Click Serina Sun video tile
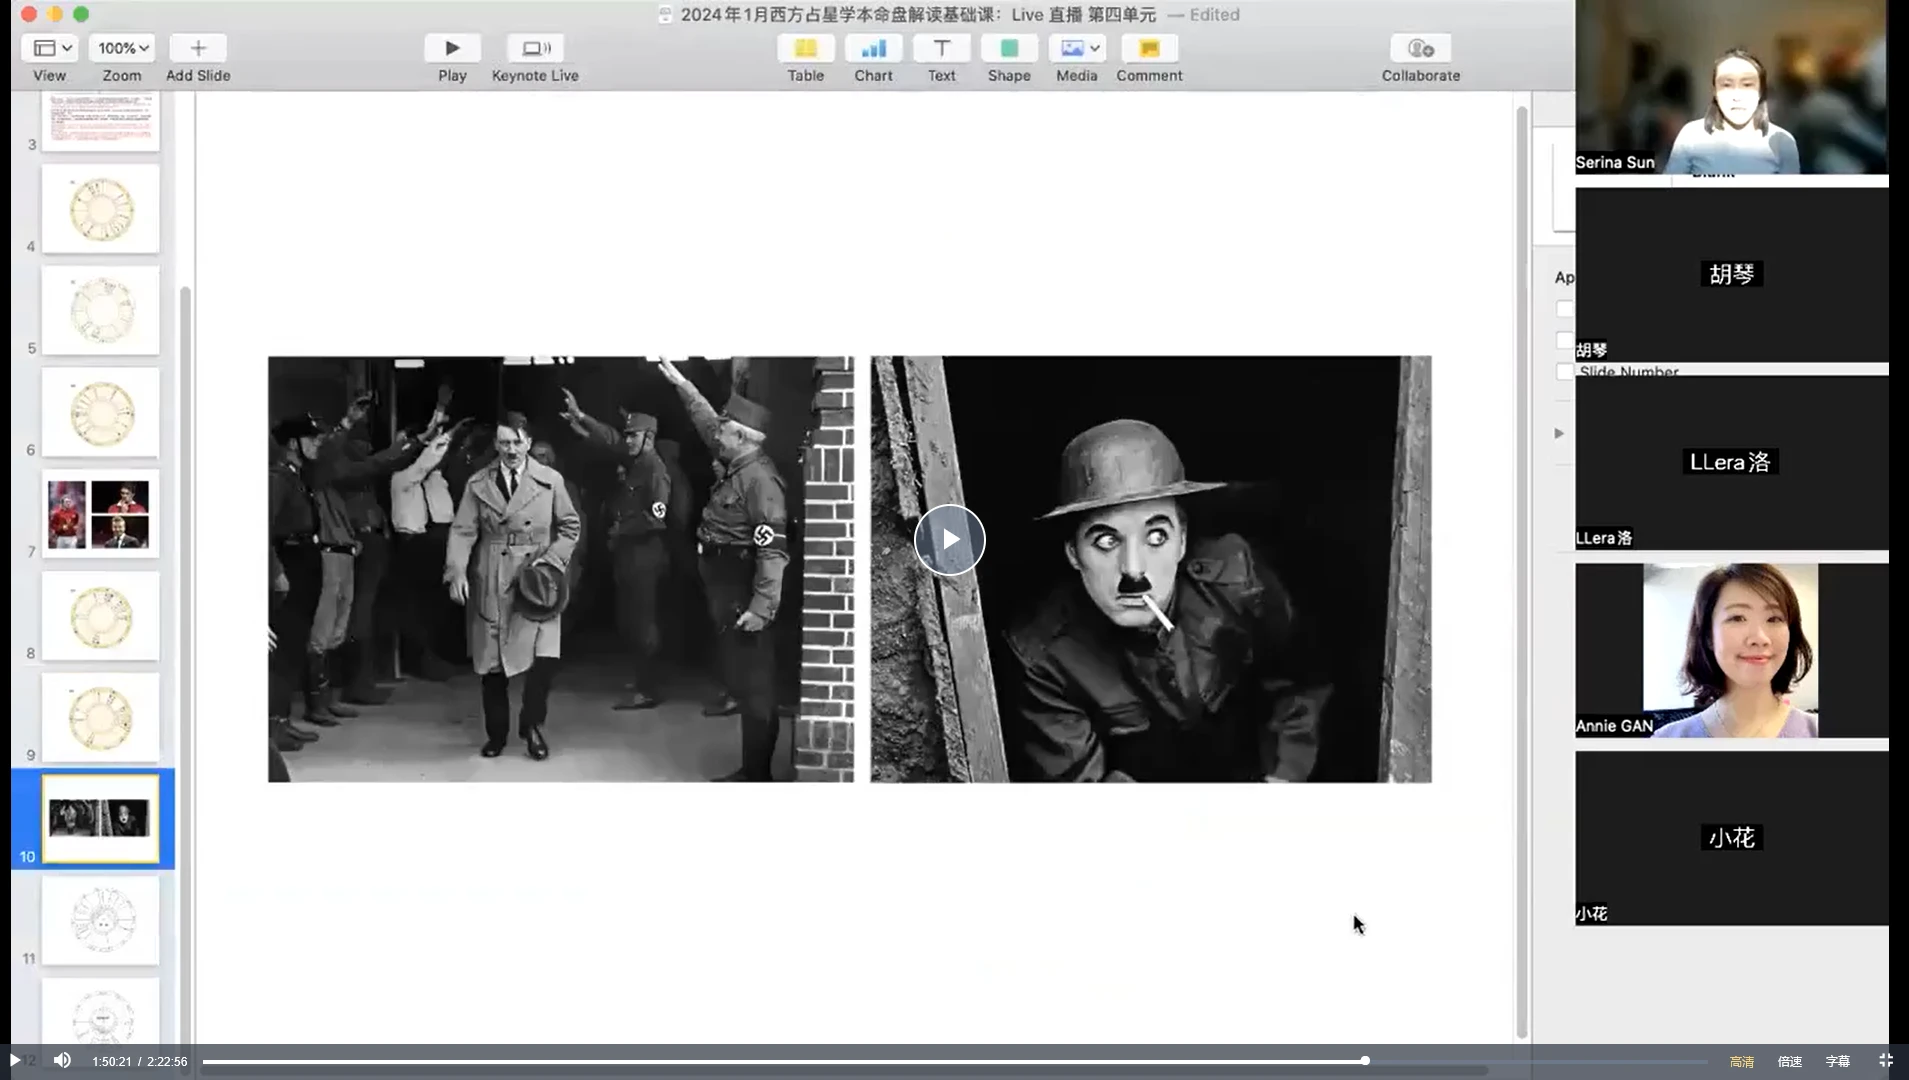The height and width of the screenshot is (1080, 1909). (1731, 87)
